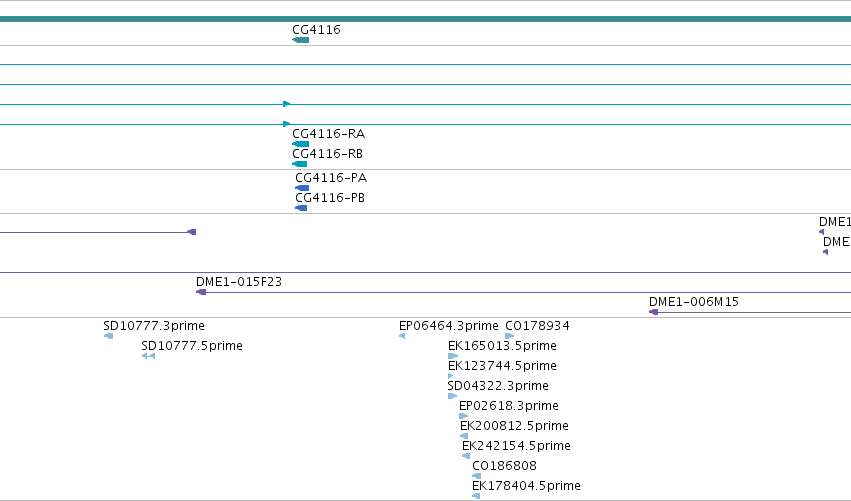Screen dimensions: 851x501
Task: Click the upper teal right-pointing transcript arrowhead
Action: coord(287,104)
